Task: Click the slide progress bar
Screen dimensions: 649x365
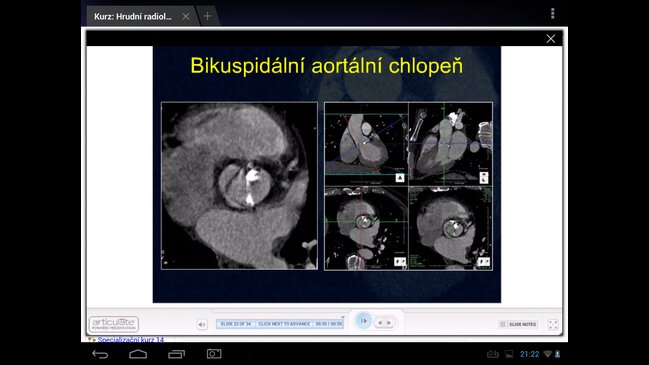Action: coord(280,324)
